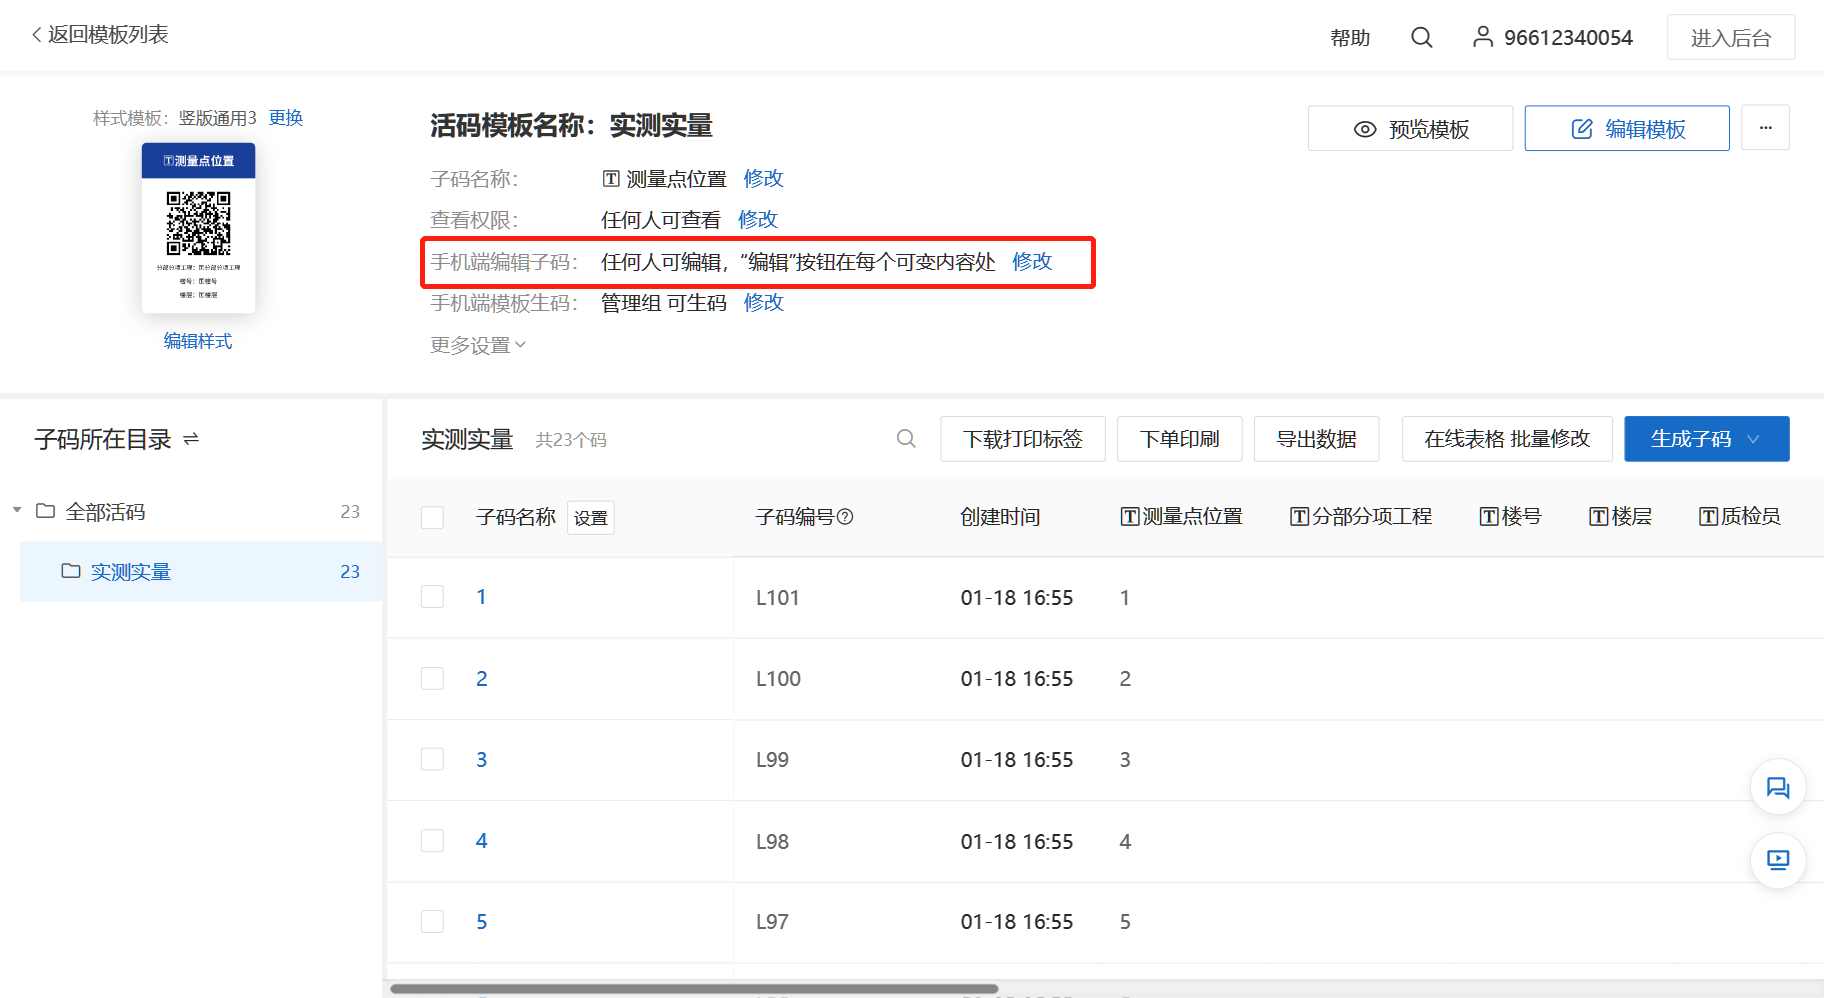
Task: Click the search icon in the code list toolbar
Action: pyautogui.click(x=906, y=439)
